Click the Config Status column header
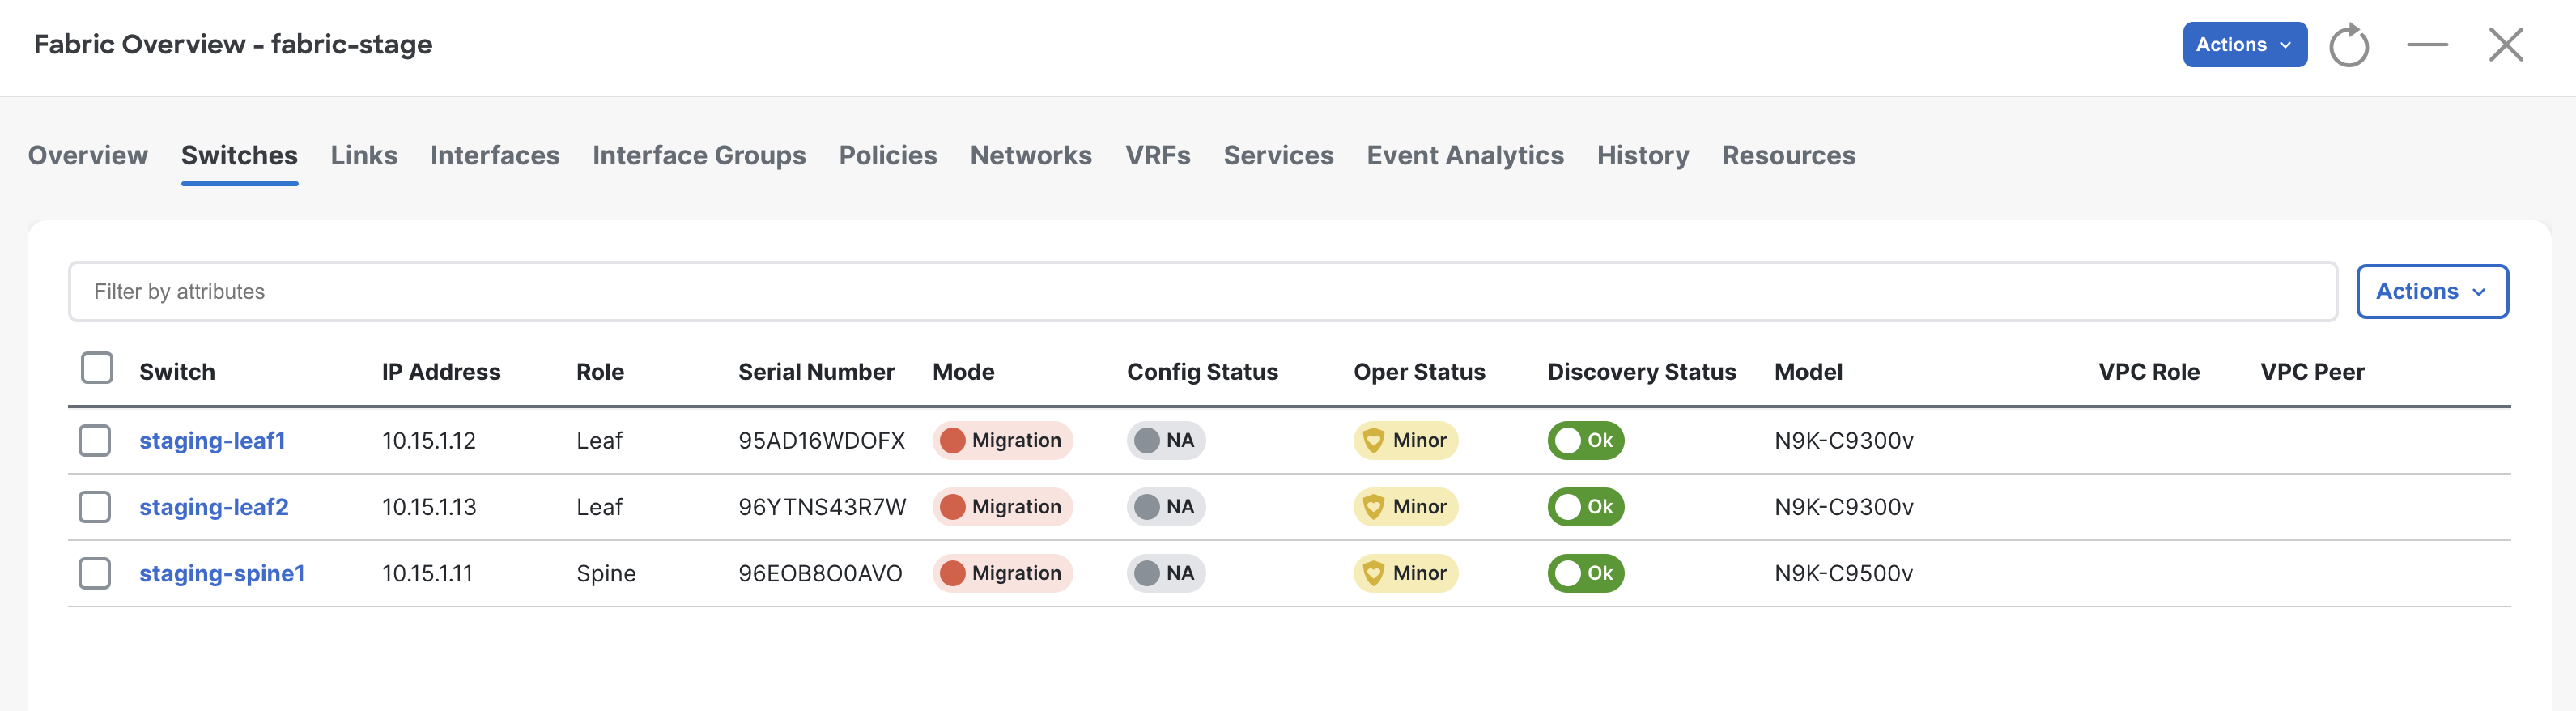 tap(1202, 372)
